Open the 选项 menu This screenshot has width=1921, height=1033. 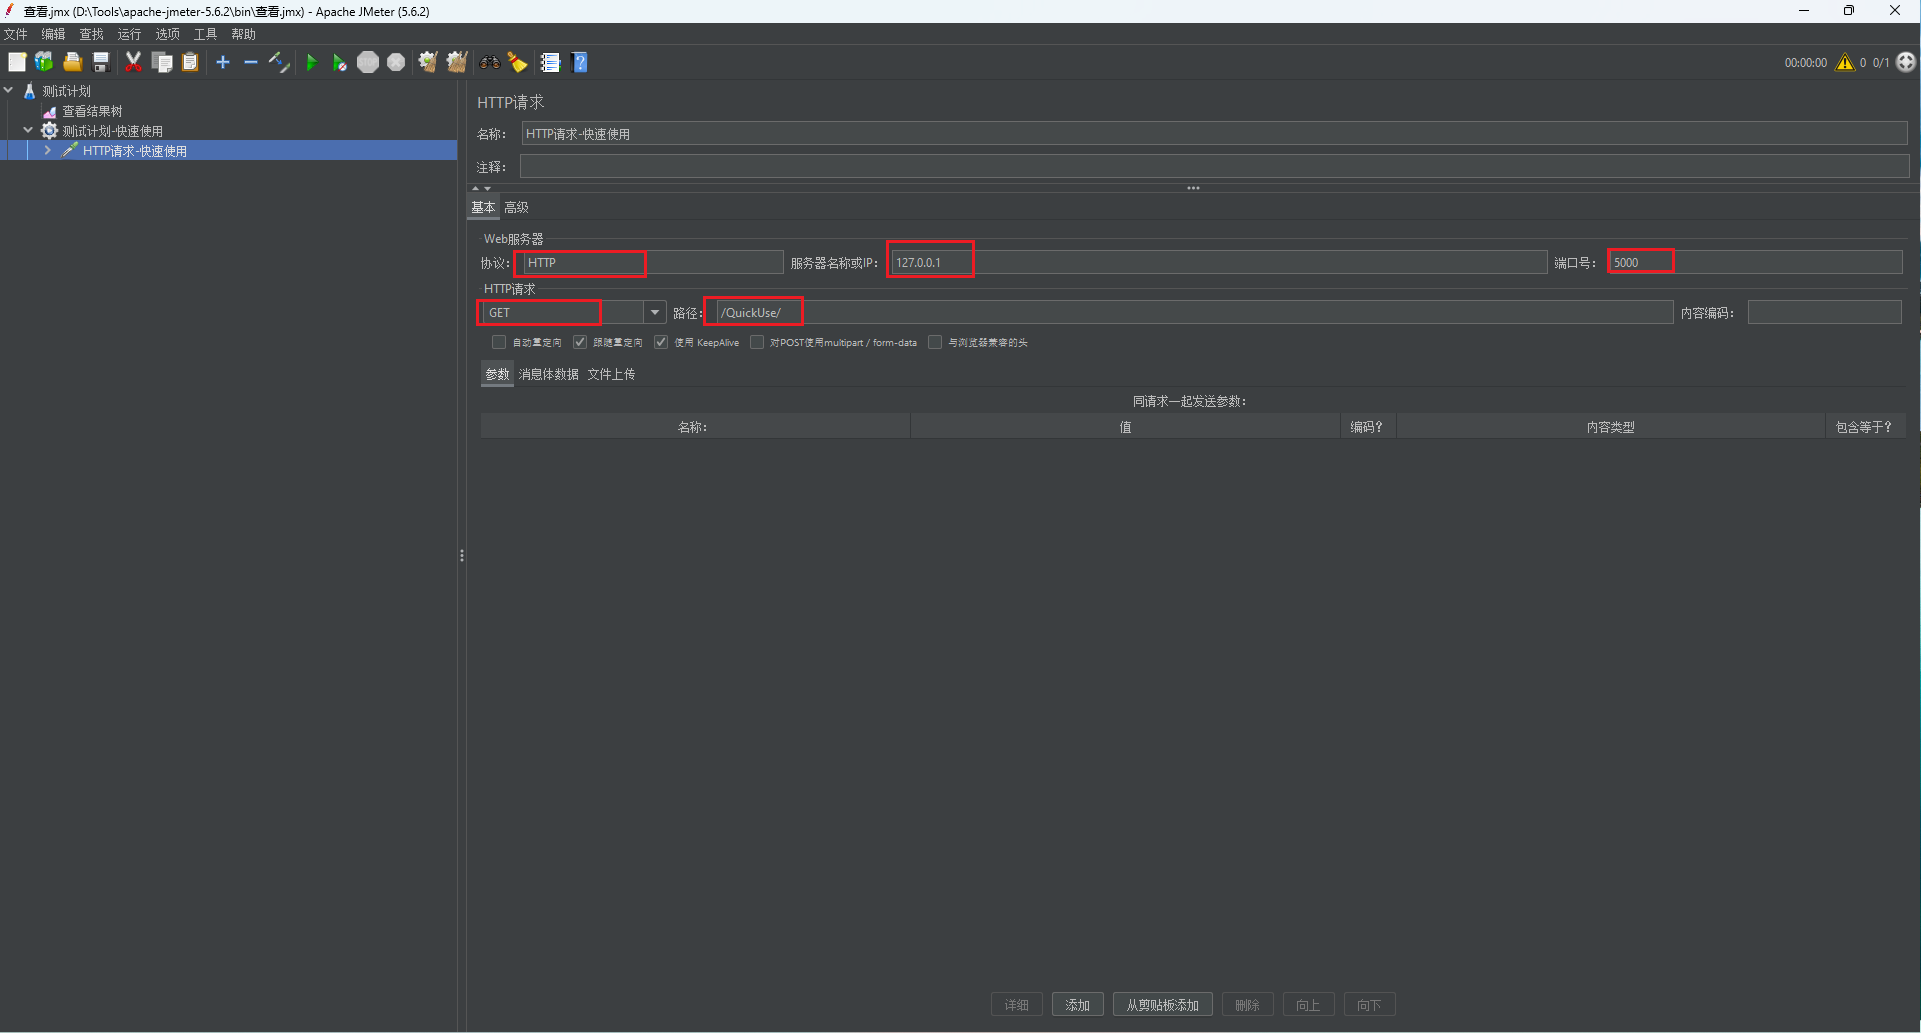point(167,34)
